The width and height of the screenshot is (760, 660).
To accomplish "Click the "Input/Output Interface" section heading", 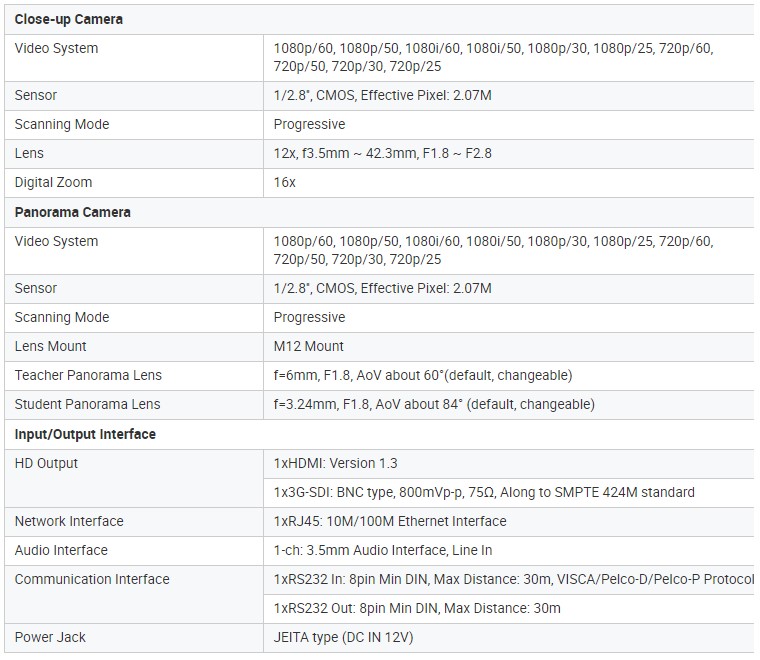I will (x=85, y=434).
